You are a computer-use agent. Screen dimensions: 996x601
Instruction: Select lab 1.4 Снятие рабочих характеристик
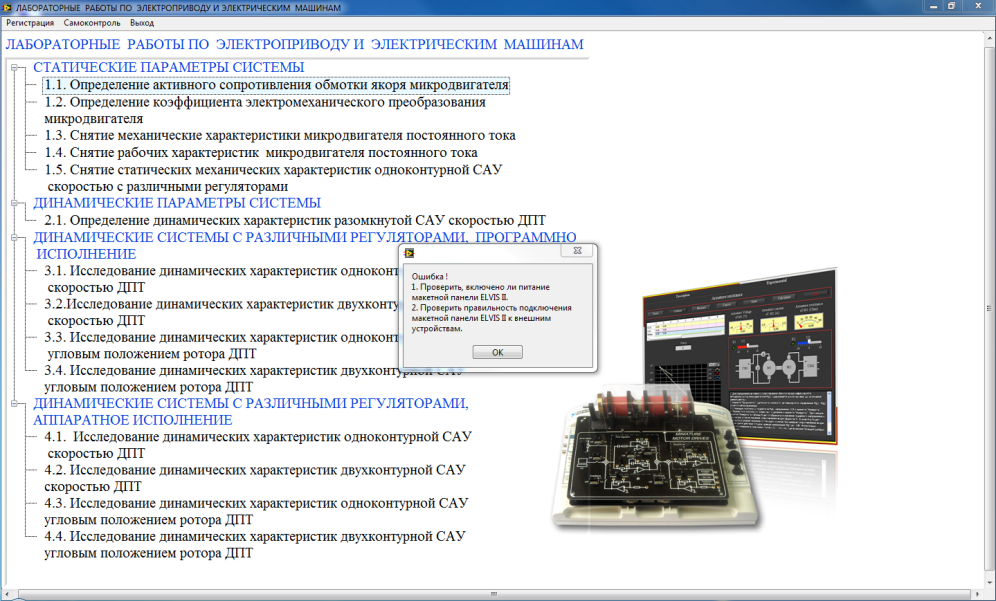(x=260, y=152)
